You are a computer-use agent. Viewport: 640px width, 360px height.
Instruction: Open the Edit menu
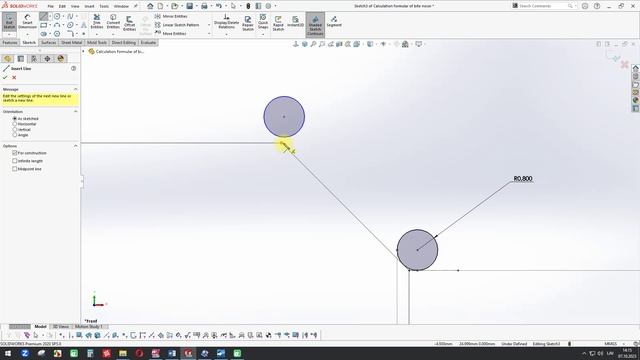(x=62, y=6)
